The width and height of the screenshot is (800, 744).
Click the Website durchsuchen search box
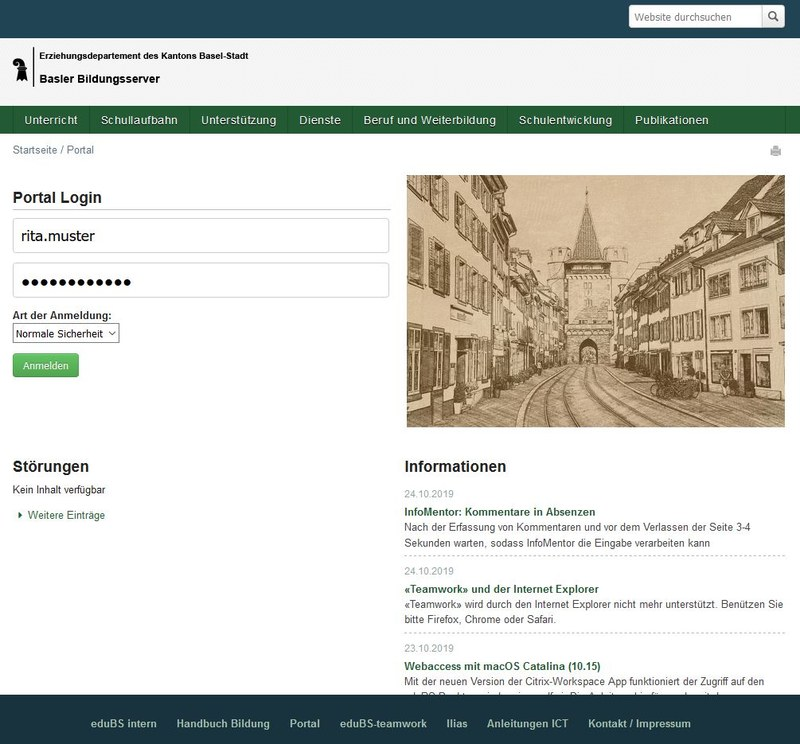[x=692, y=16]
